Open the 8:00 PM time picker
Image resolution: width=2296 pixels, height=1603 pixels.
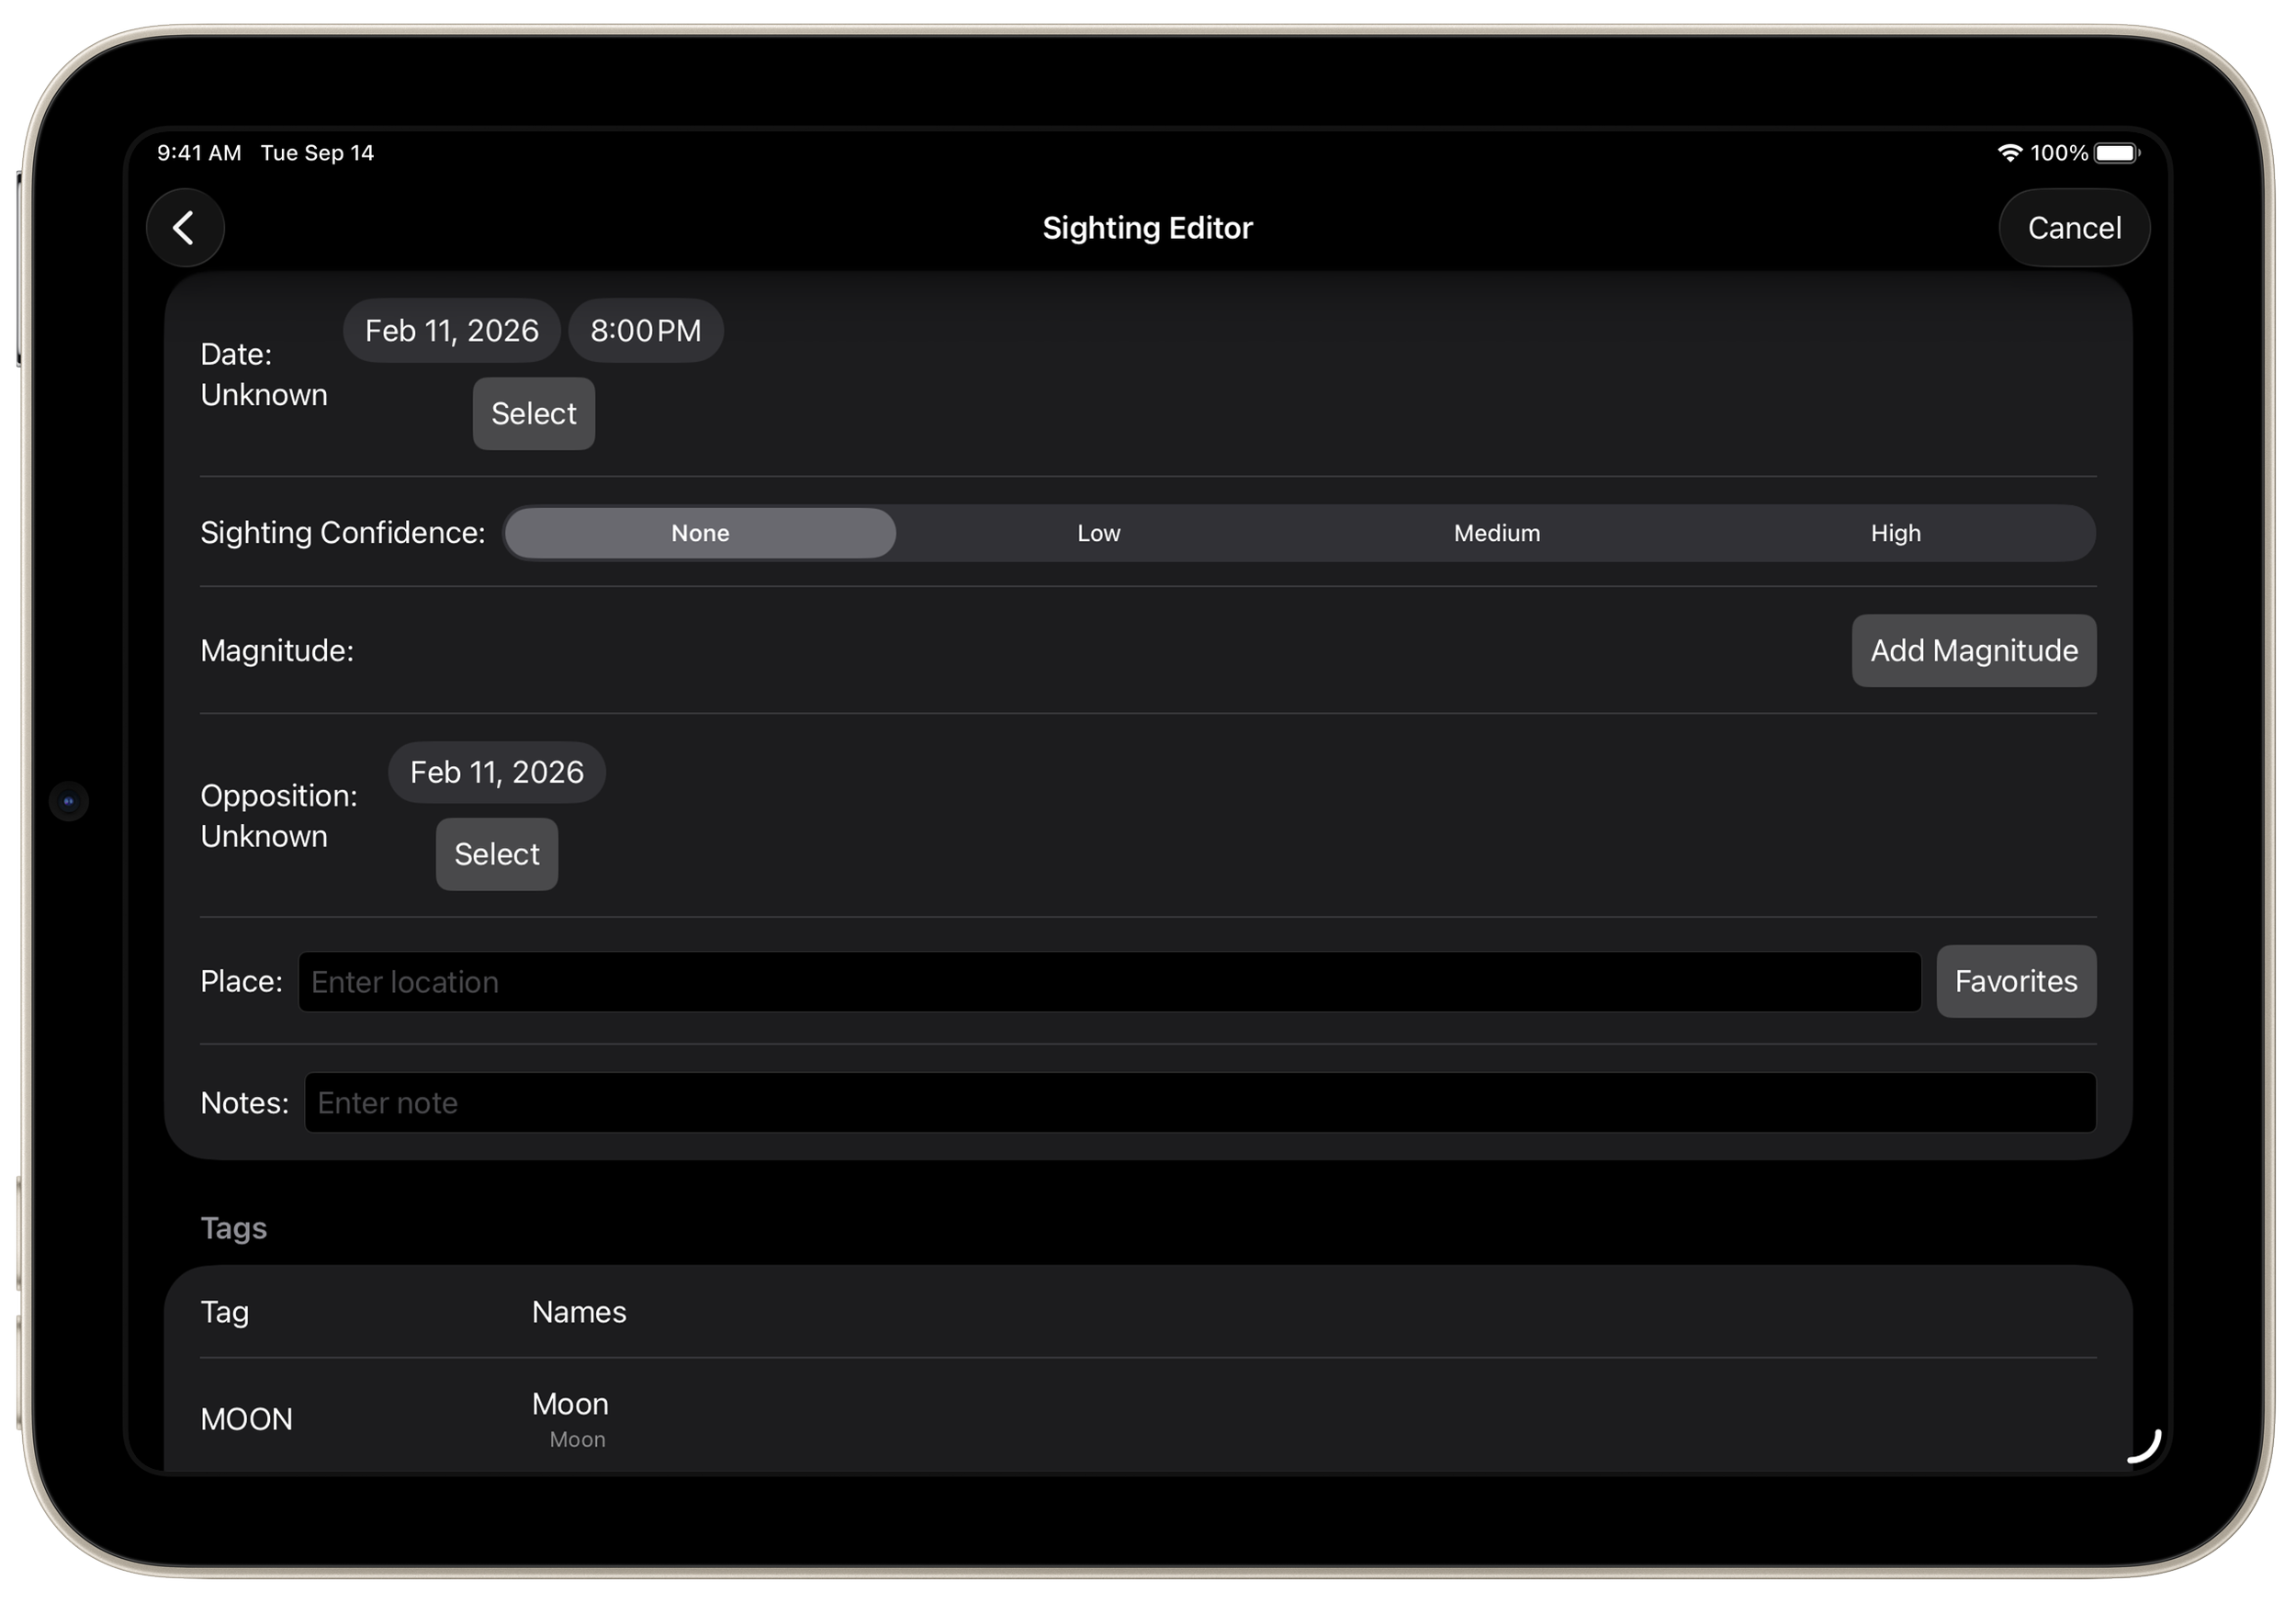[x=645, y=331]
